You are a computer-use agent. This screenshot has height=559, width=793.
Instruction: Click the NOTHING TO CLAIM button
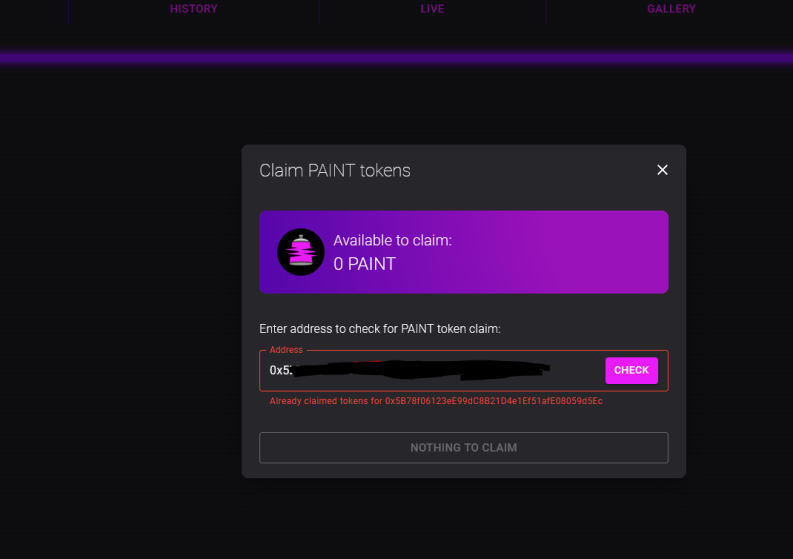(x=463, y=448)
